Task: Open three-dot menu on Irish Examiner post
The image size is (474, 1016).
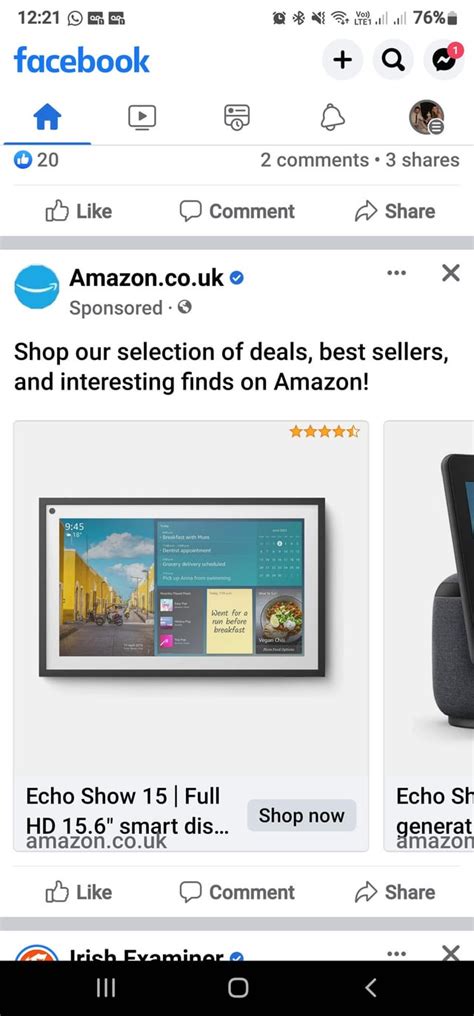Action: pyautogui.click(x=396, y=953)
